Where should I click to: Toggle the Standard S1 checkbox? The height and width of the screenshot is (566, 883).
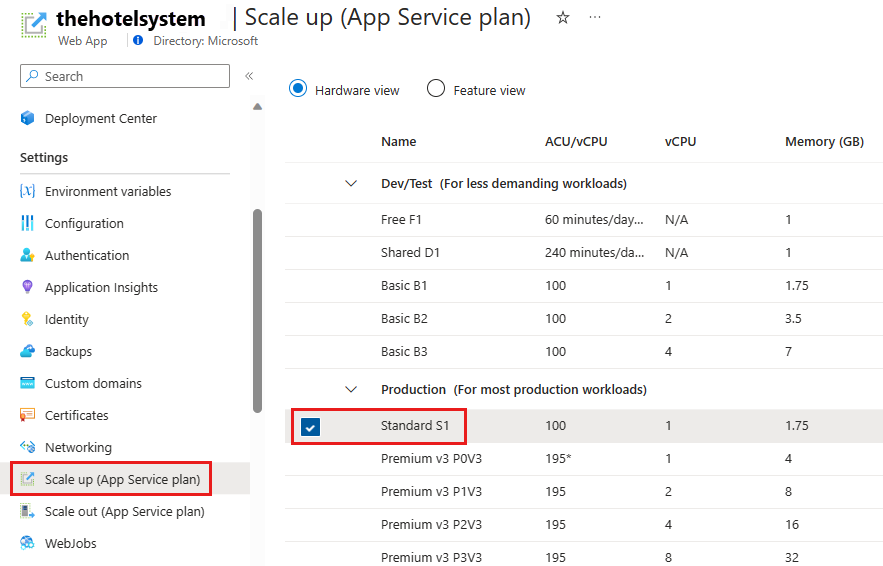coord(310,427)
